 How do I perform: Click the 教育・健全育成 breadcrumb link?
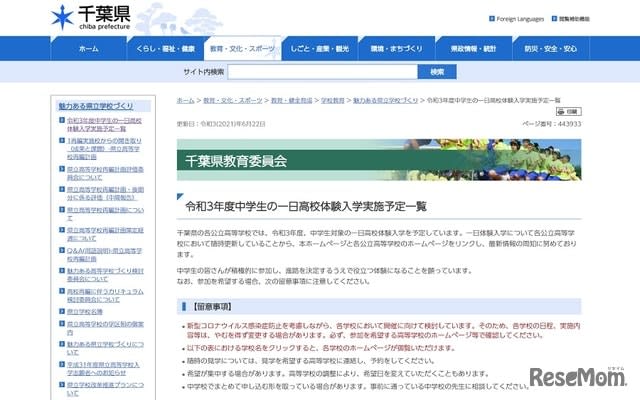[x=291, y=100]
